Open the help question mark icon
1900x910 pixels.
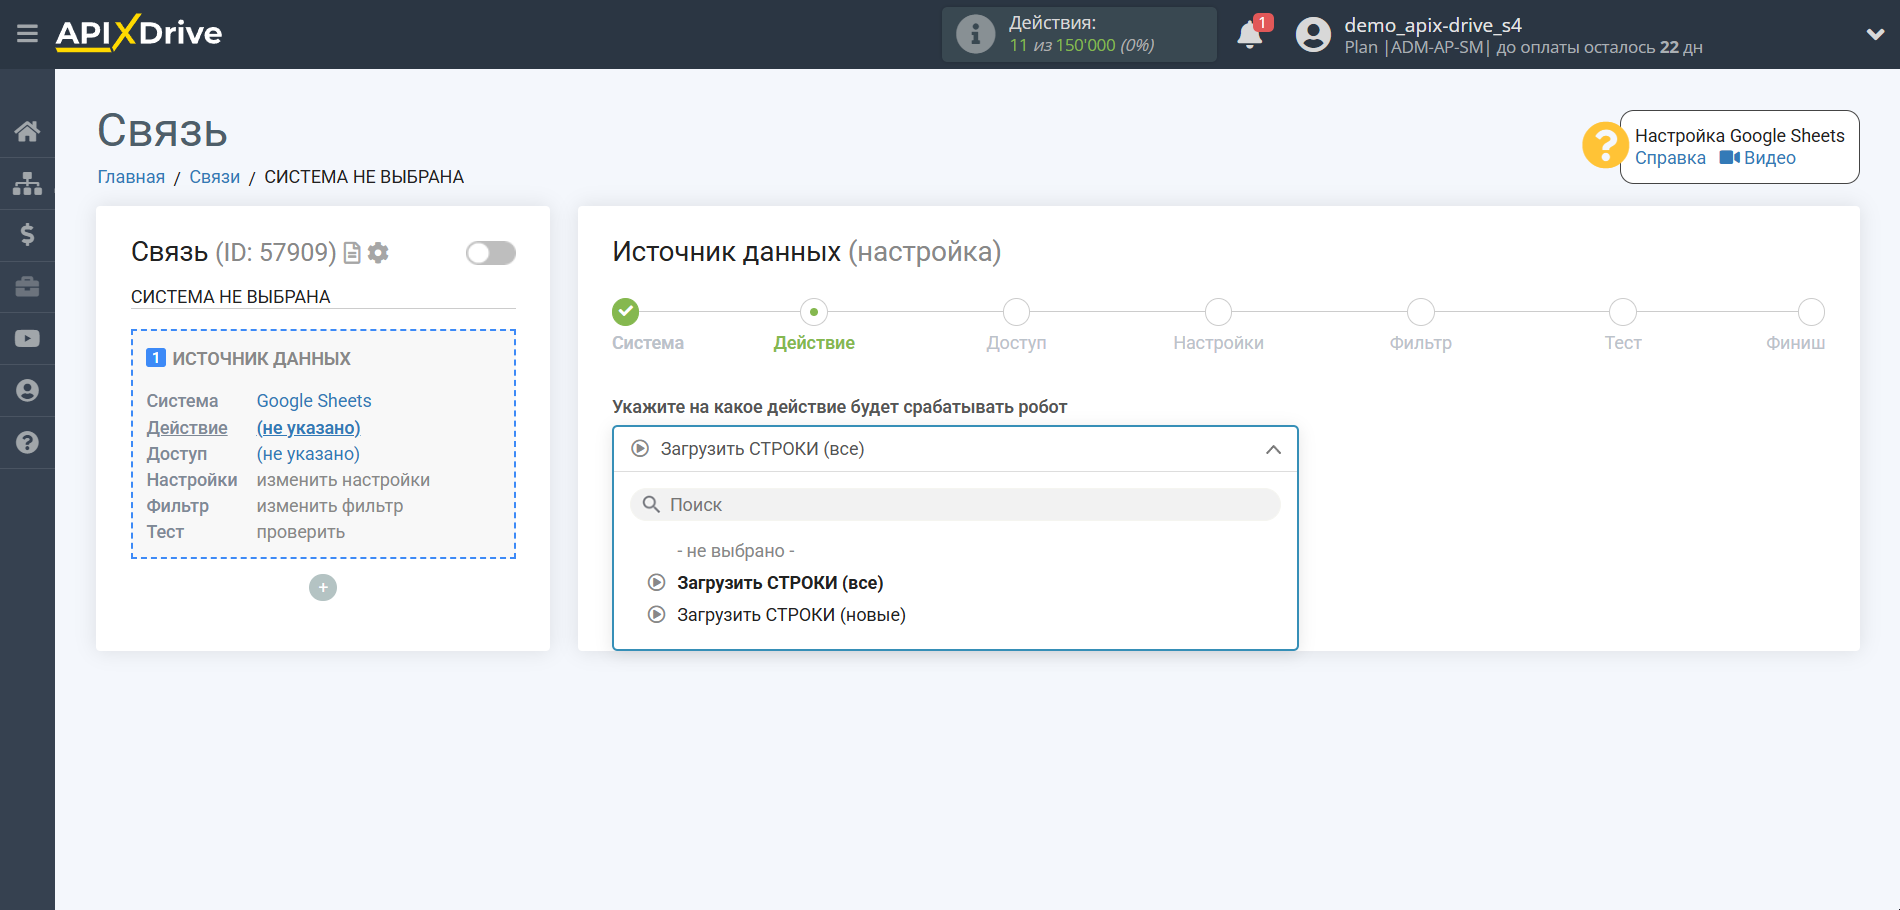coord(27,442)
